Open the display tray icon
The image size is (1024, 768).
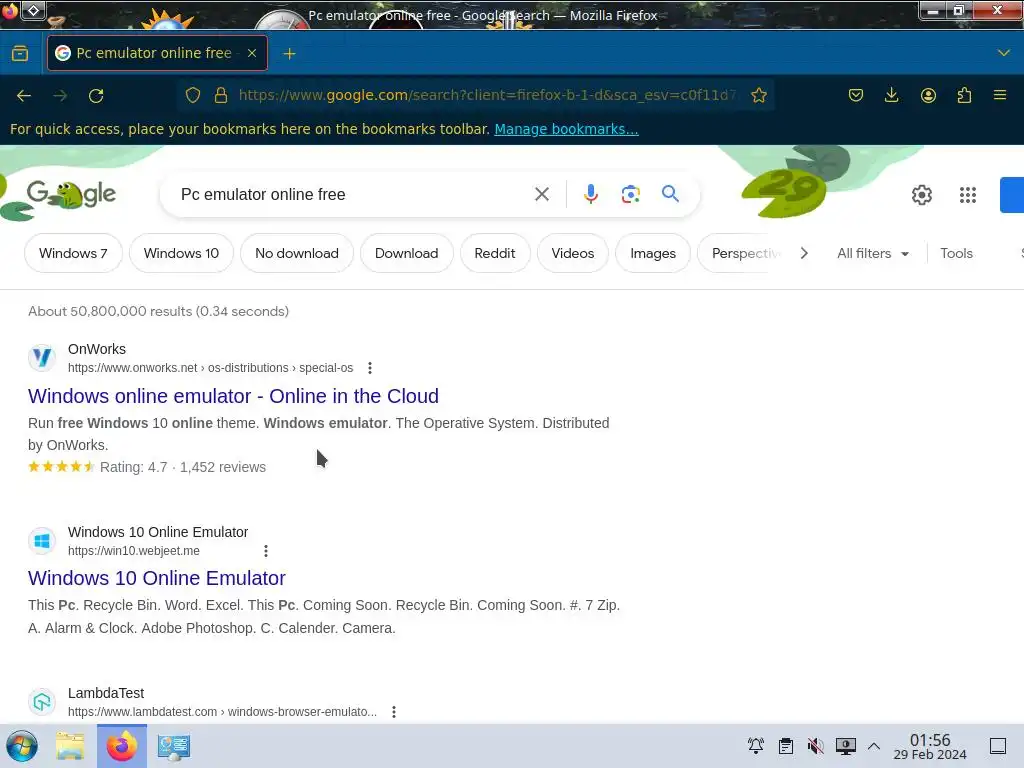(845, 746)
